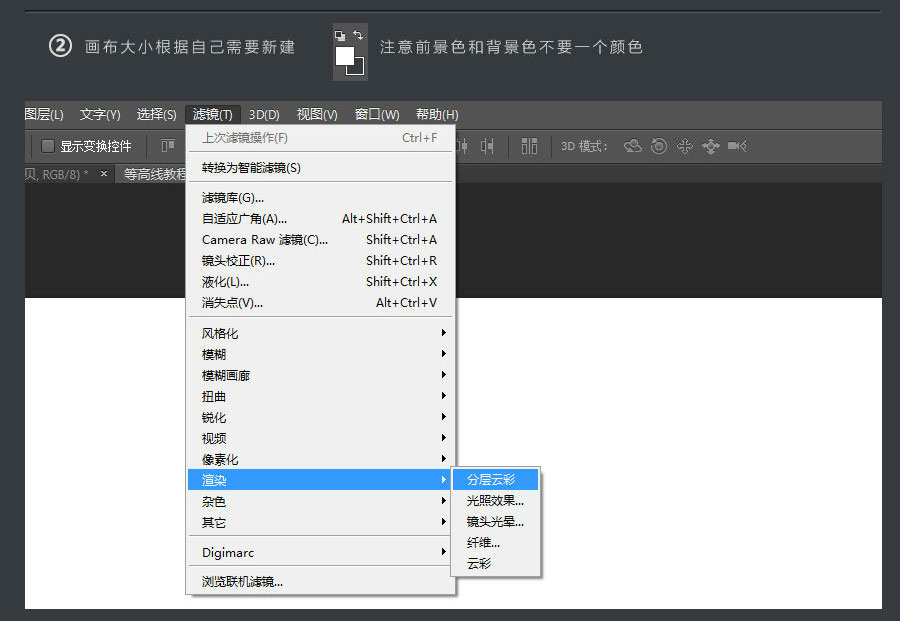The height and width of the screenshot is (621, 900).
Task: Click the distribute horizontal centers icon
Action: point(463,146)
